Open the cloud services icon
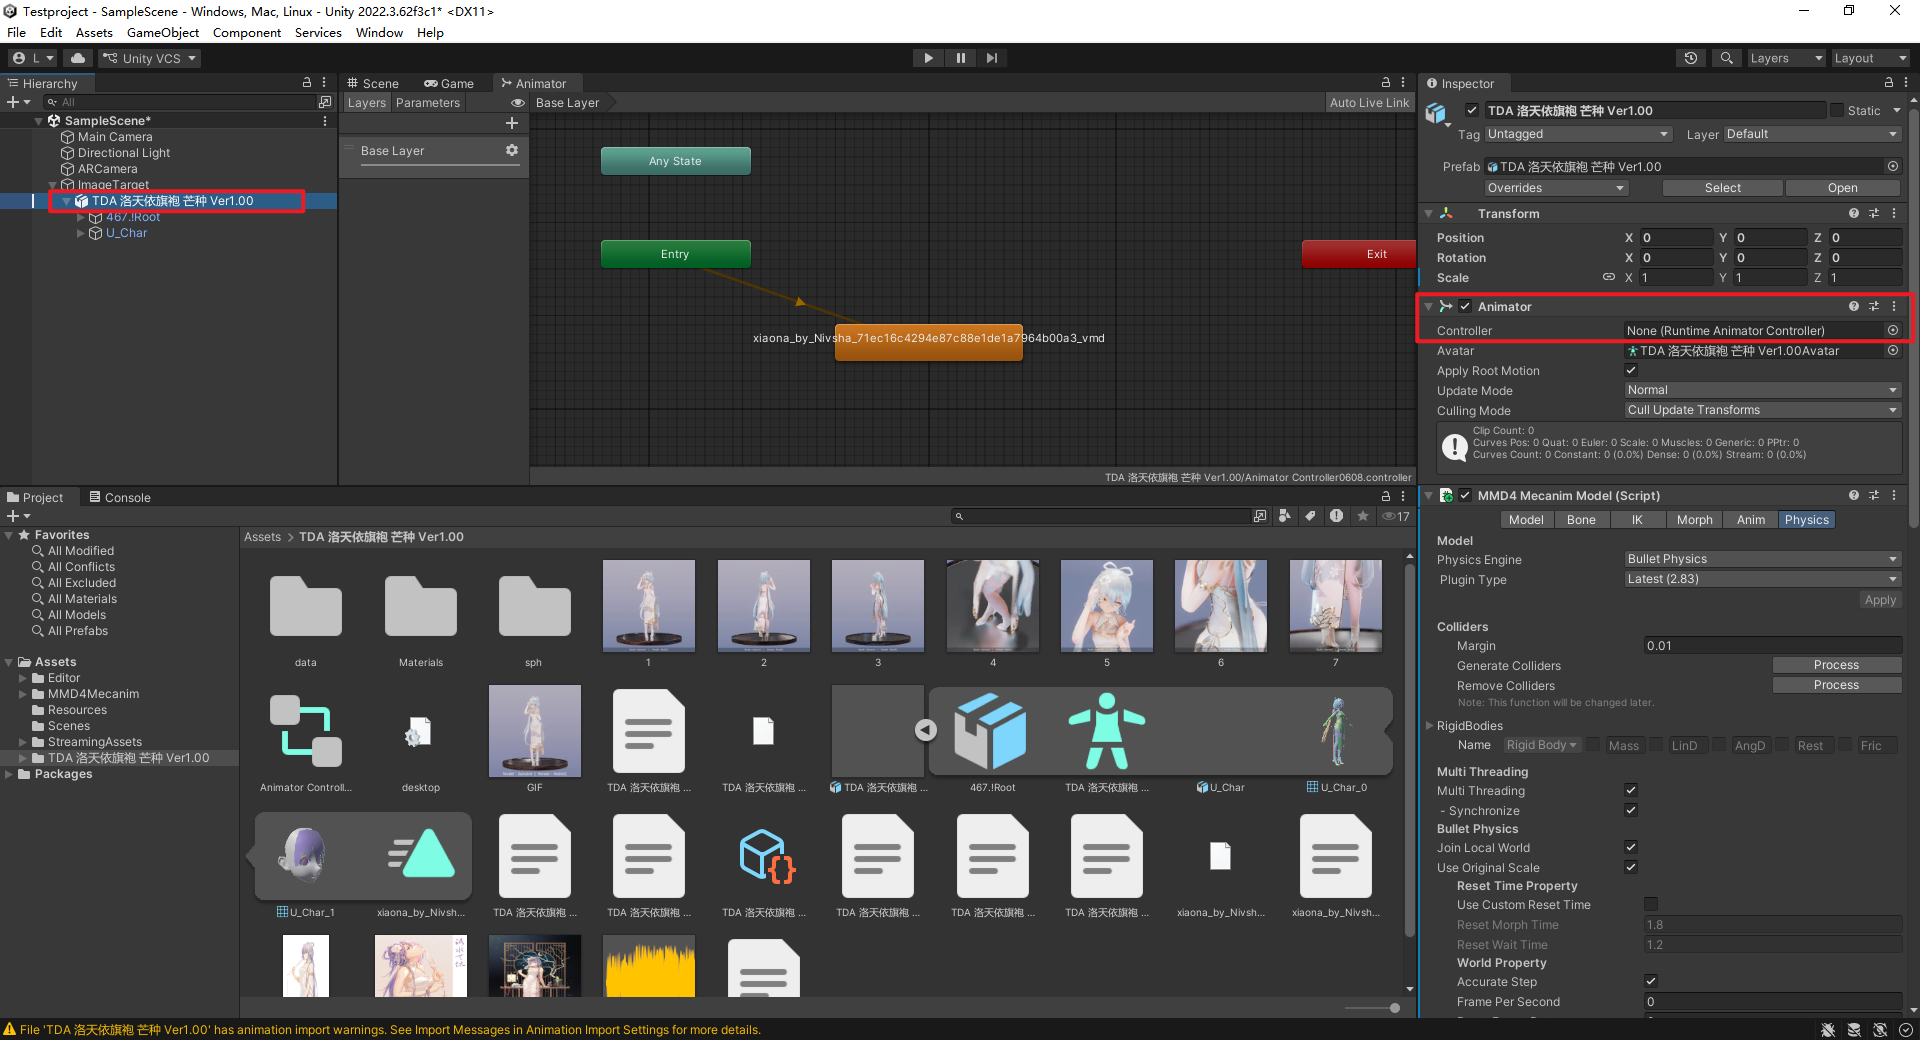 point(78,58)
